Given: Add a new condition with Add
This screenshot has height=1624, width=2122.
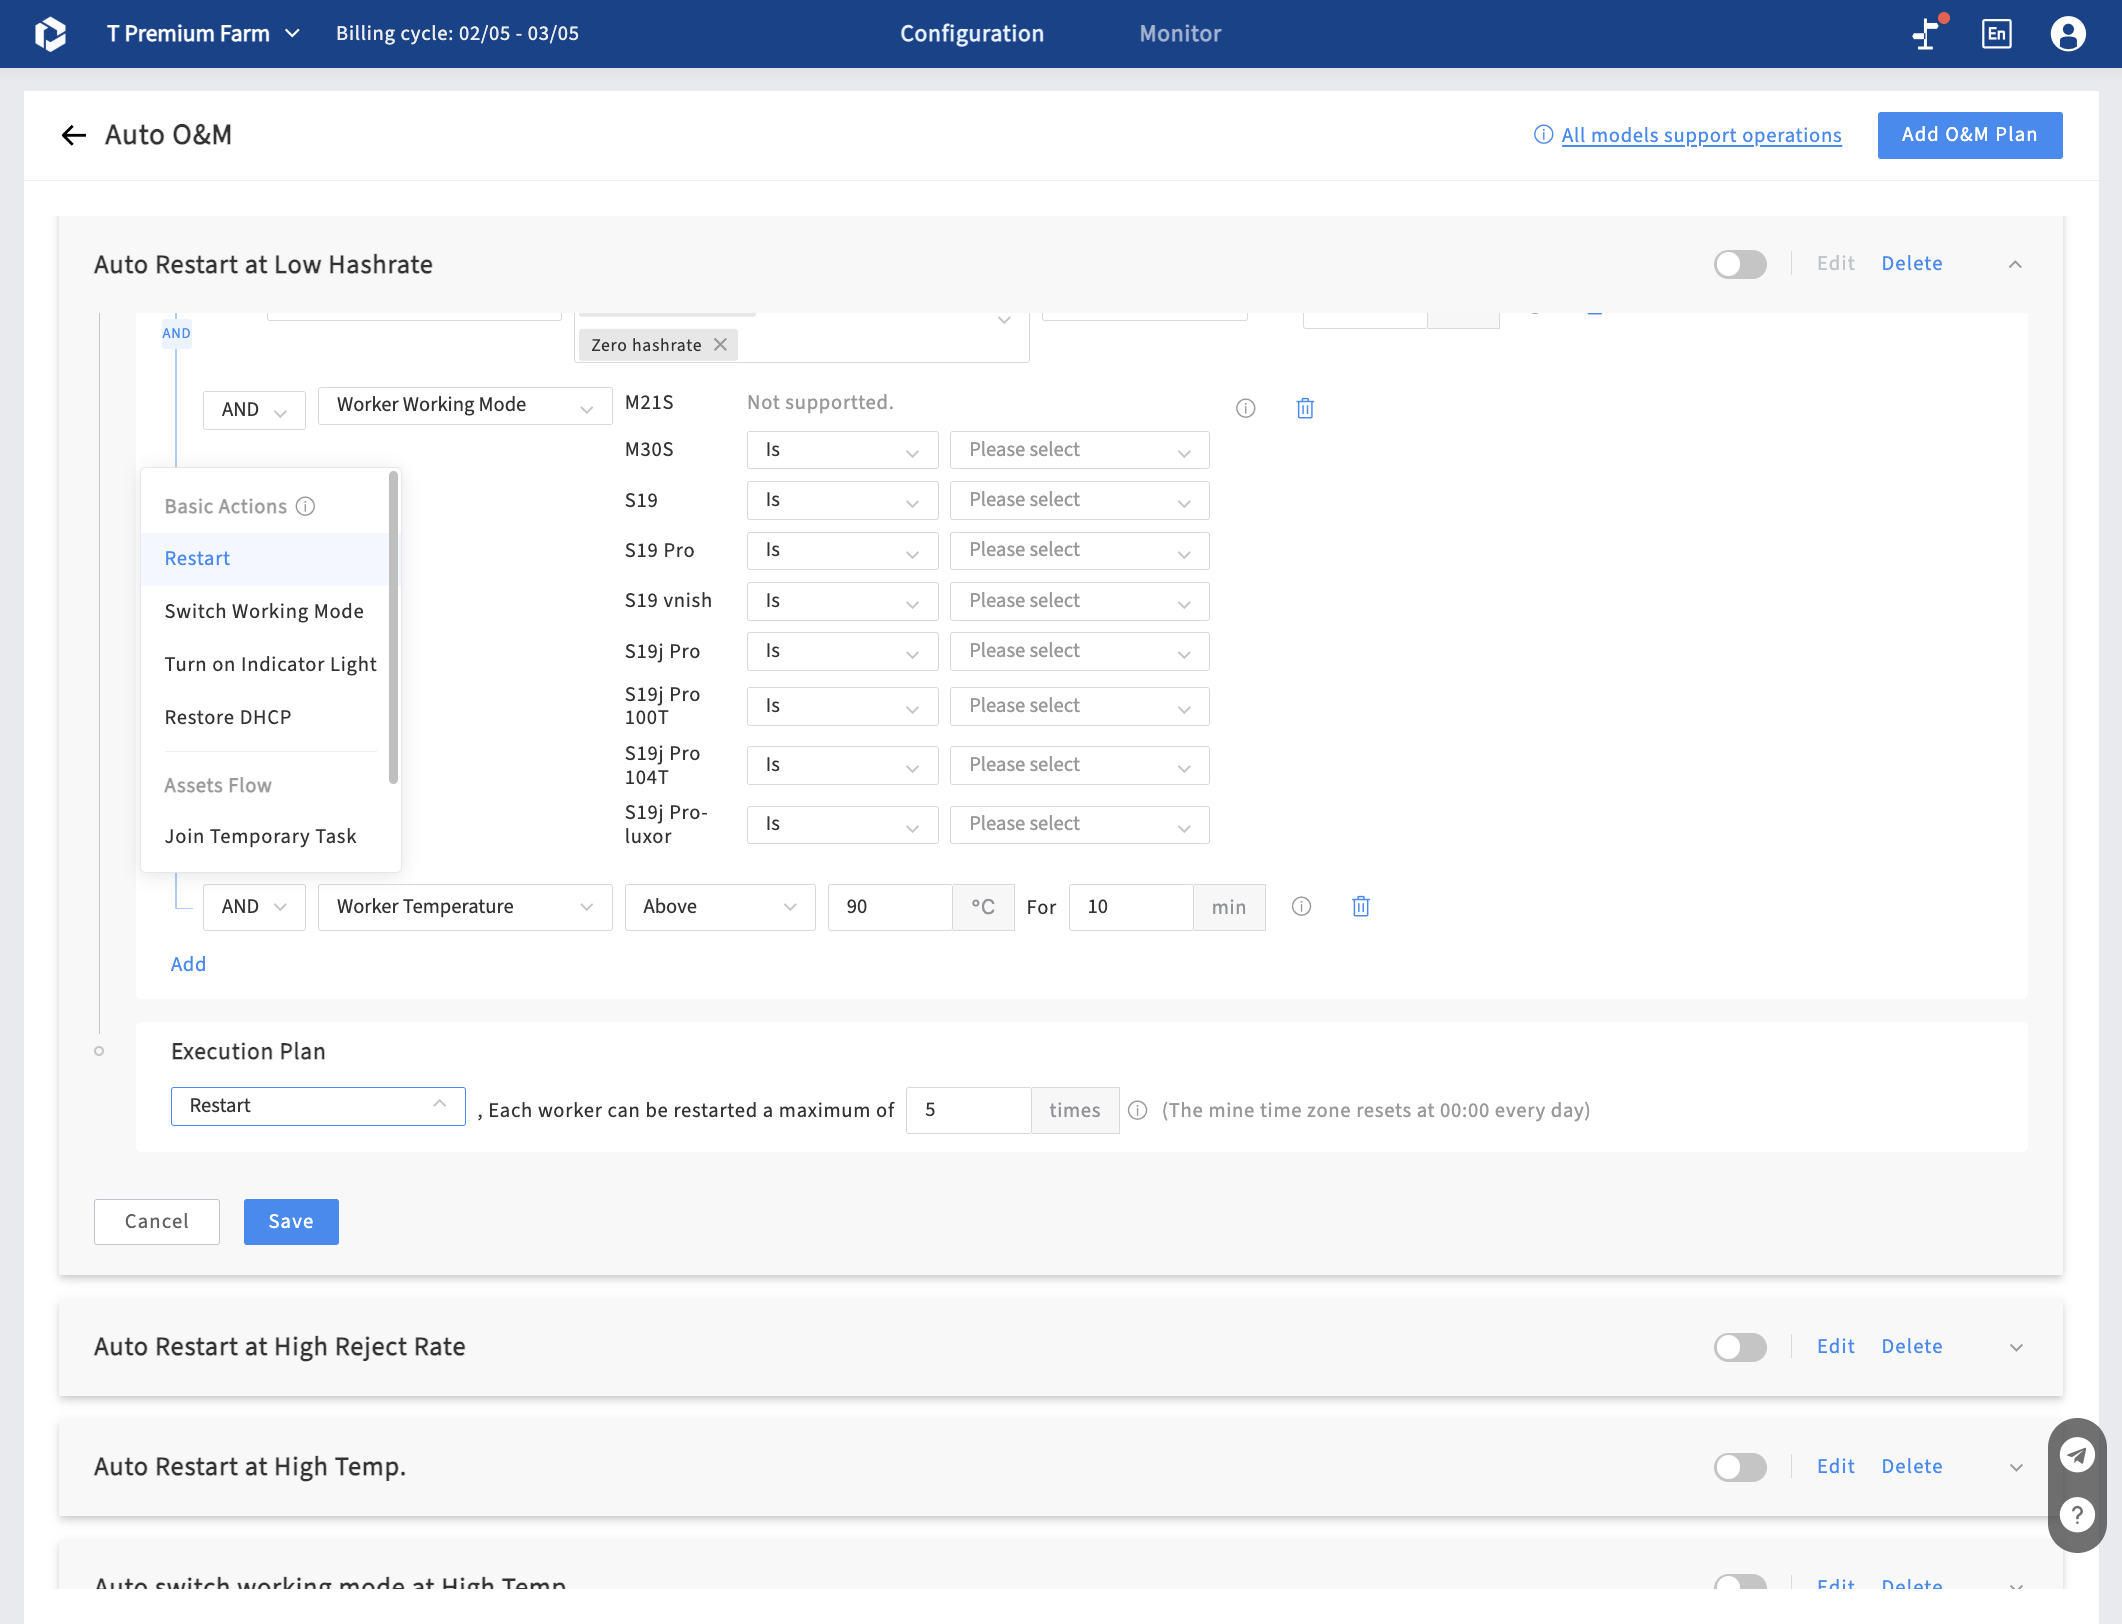Looking at the screenshot, I should tap(188, 964).
